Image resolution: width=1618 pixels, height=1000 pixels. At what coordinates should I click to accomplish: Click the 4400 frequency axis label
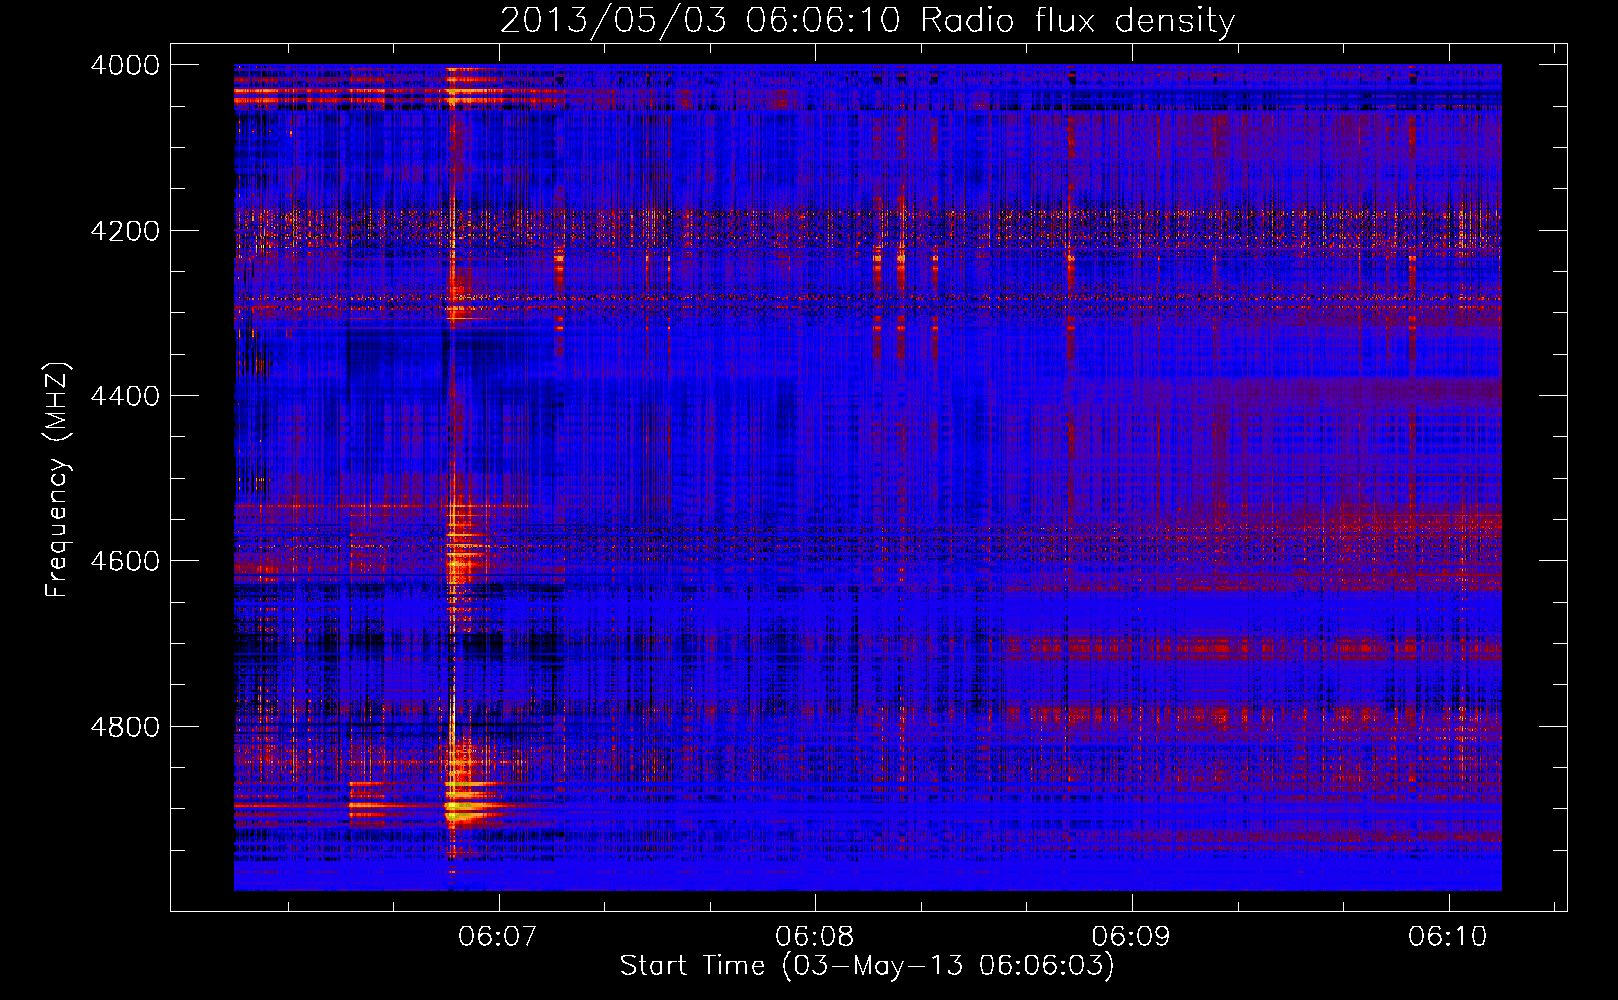[x=125, y=396]
